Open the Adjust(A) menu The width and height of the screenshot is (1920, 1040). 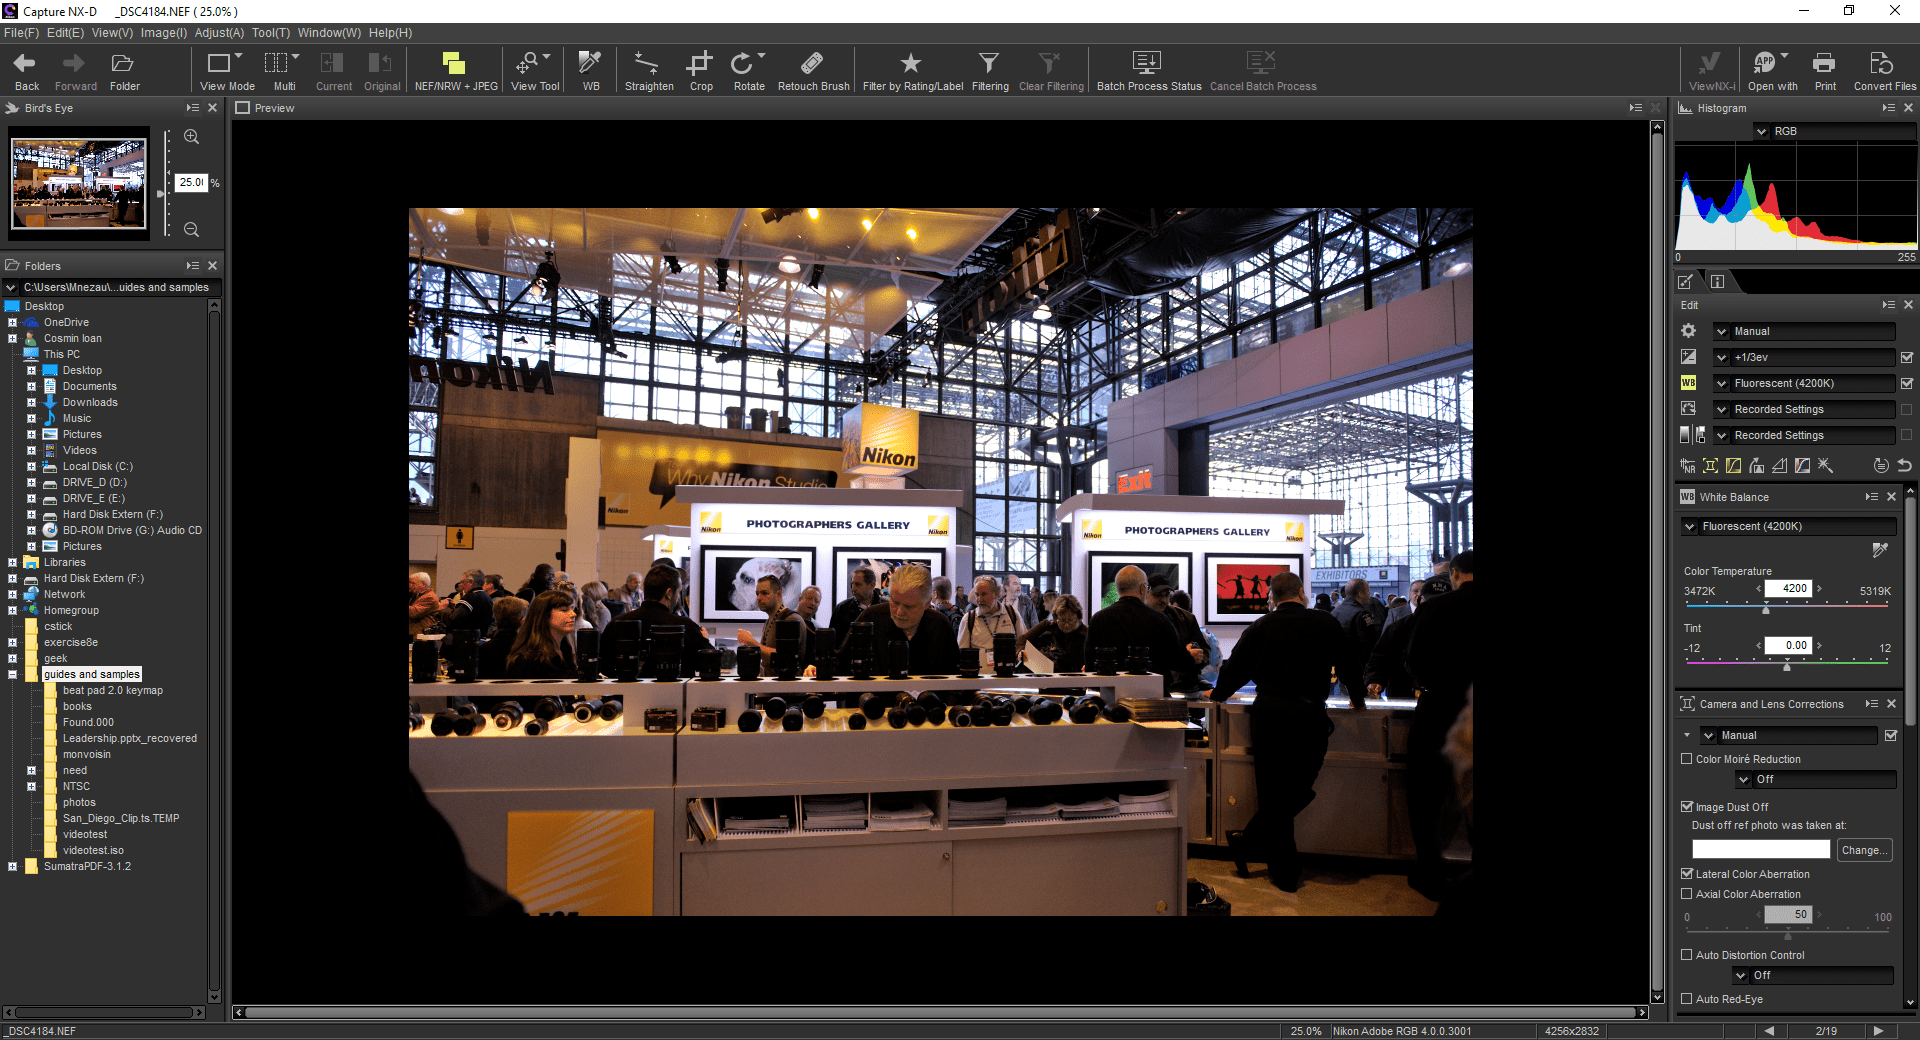click(219, 33)
